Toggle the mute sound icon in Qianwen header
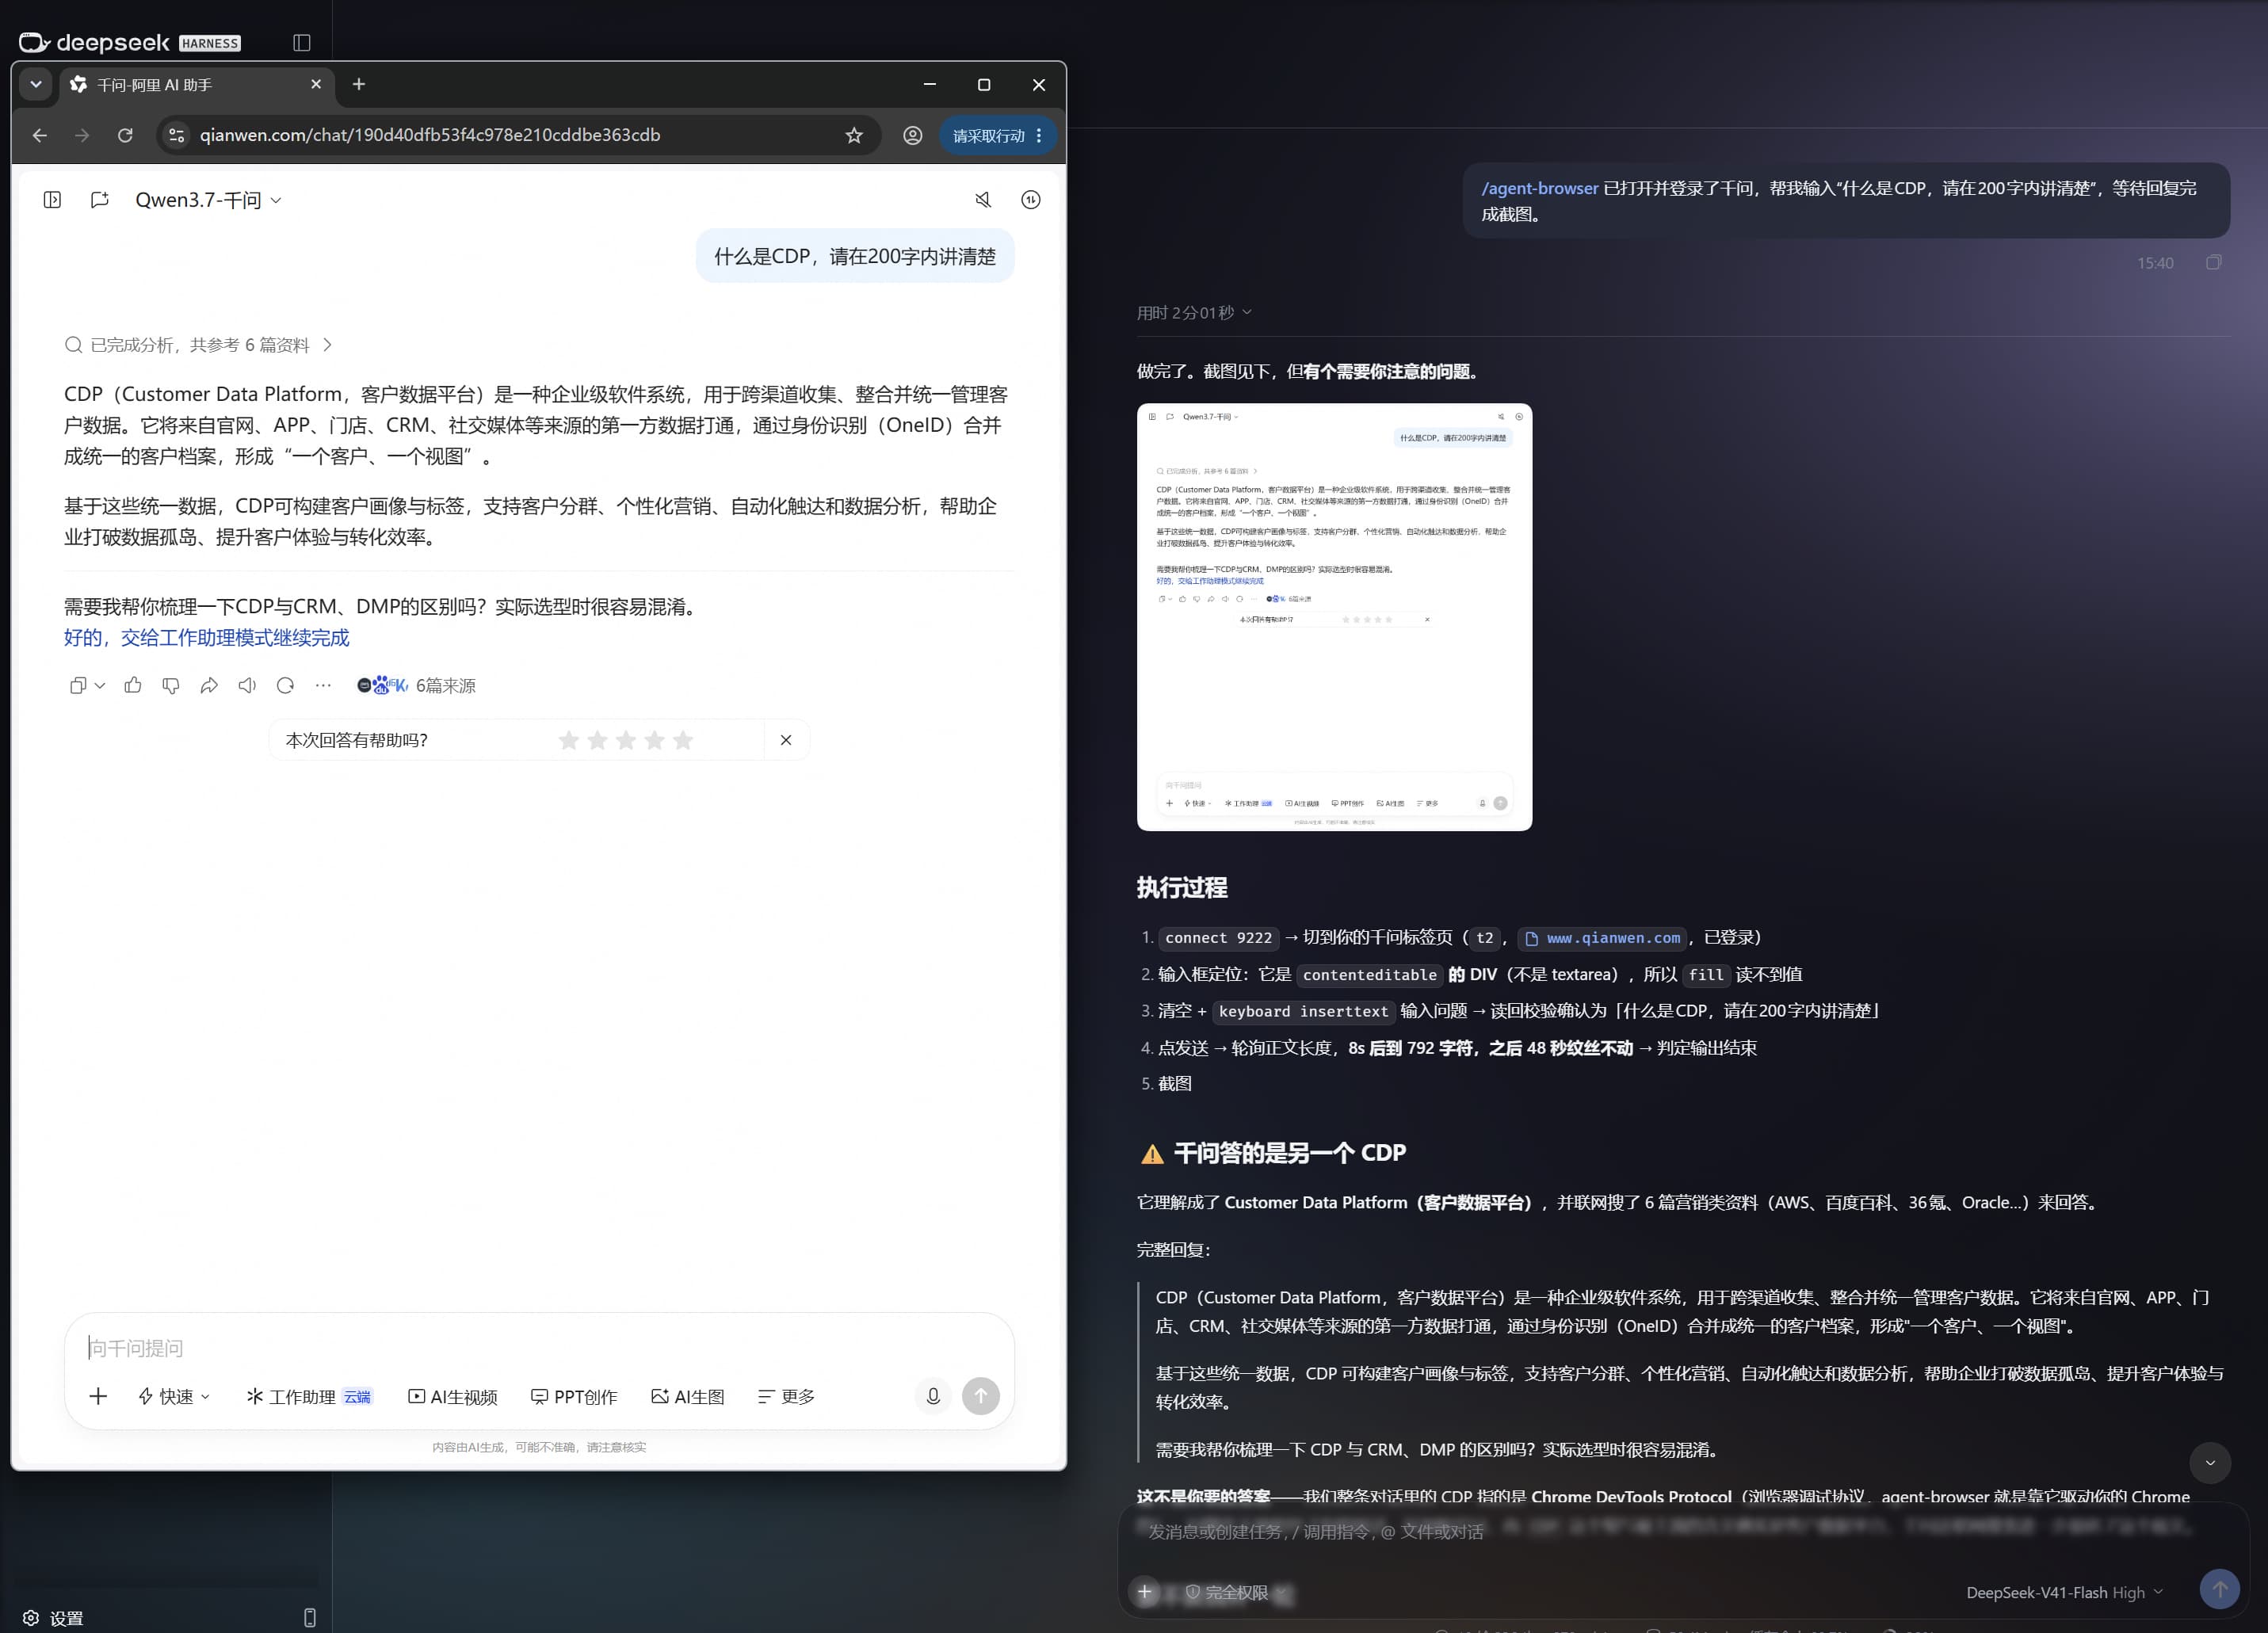 coord(983,200)
